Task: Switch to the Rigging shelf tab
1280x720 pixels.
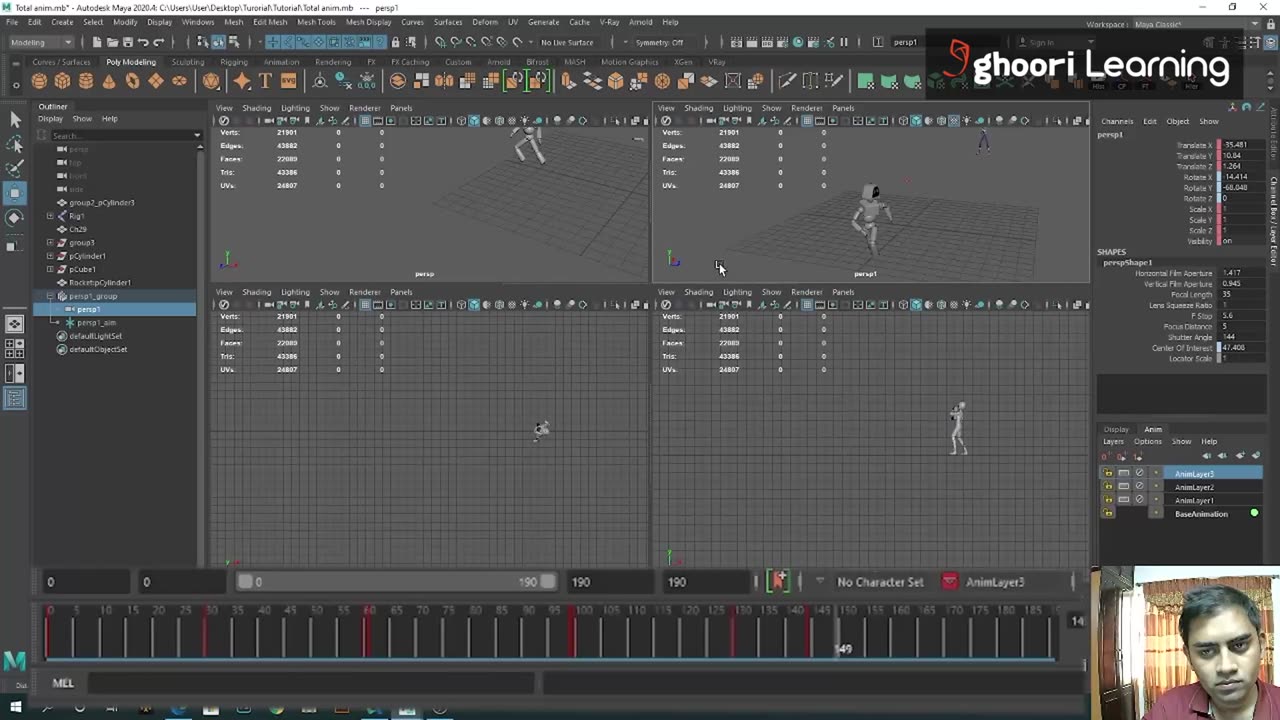Action: [234, 62]
